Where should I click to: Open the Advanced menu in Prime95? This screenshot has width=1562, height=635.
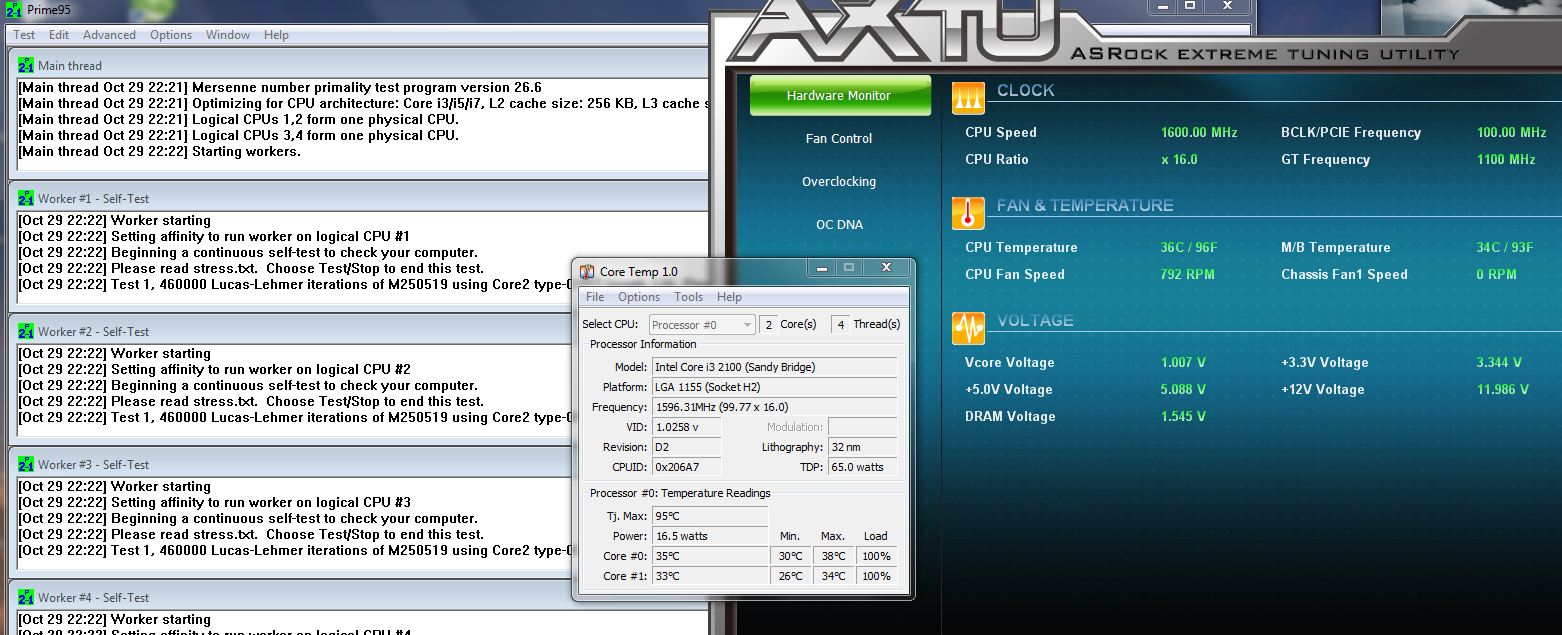[109, 35]
